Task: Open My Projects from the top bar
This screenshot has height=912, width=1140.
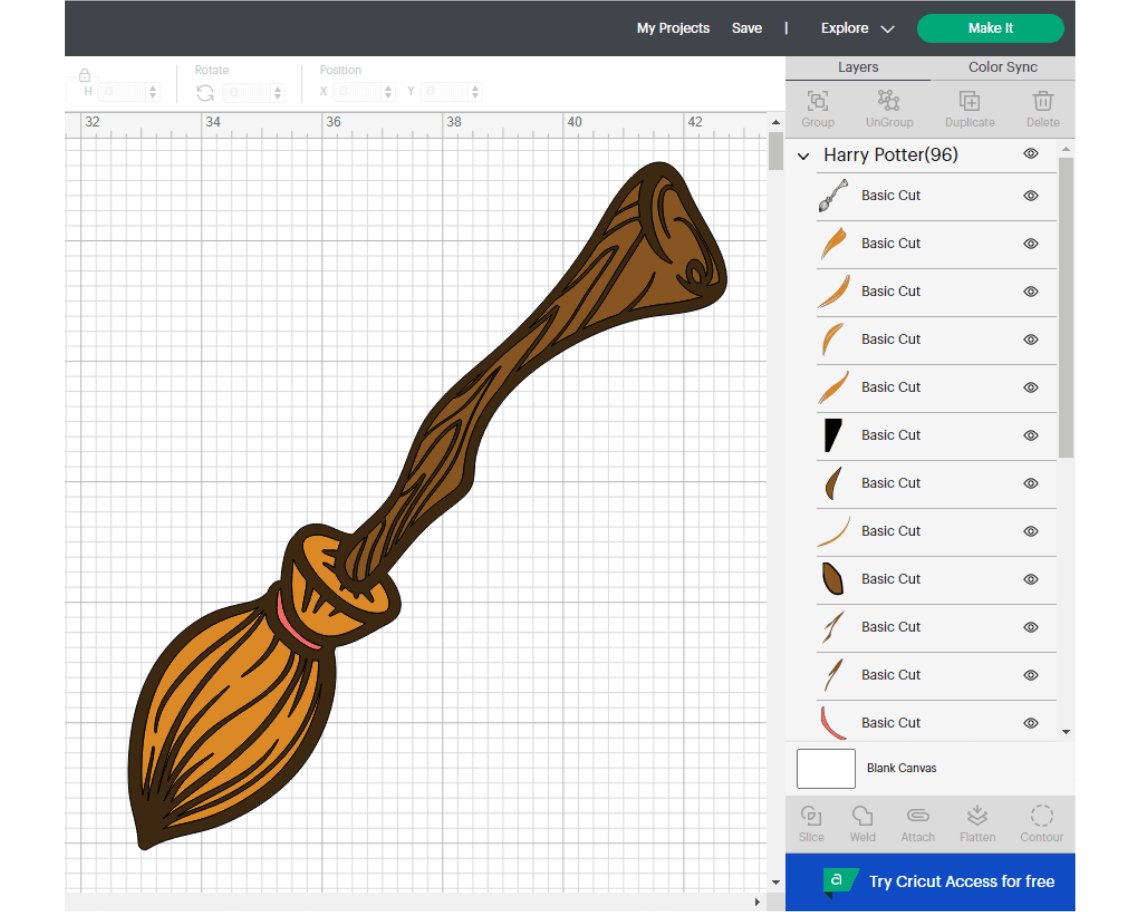Action: pos(673,28)
